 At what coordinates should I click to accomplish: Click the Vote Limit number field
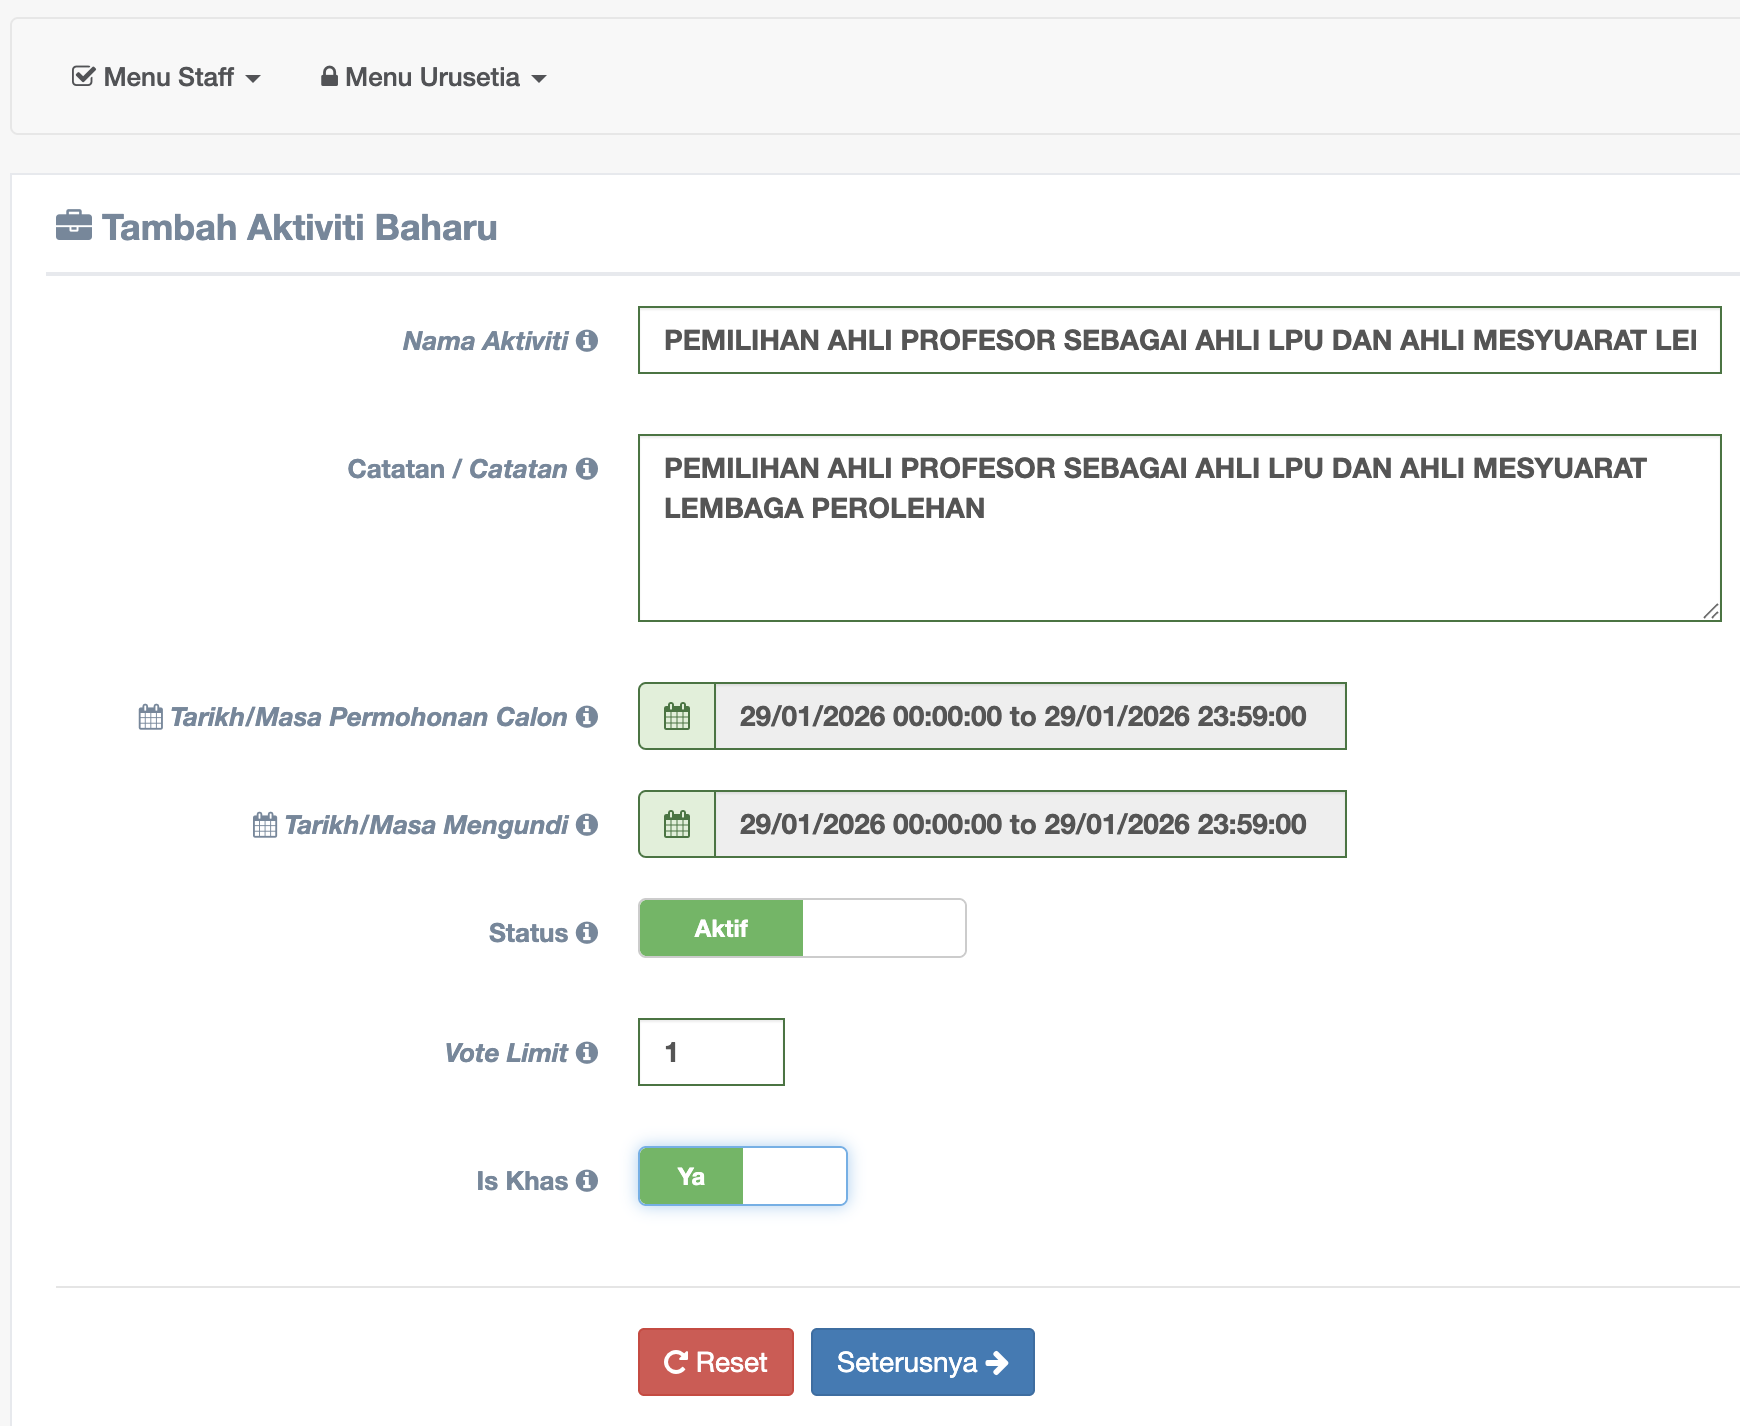coord(711,1052)
